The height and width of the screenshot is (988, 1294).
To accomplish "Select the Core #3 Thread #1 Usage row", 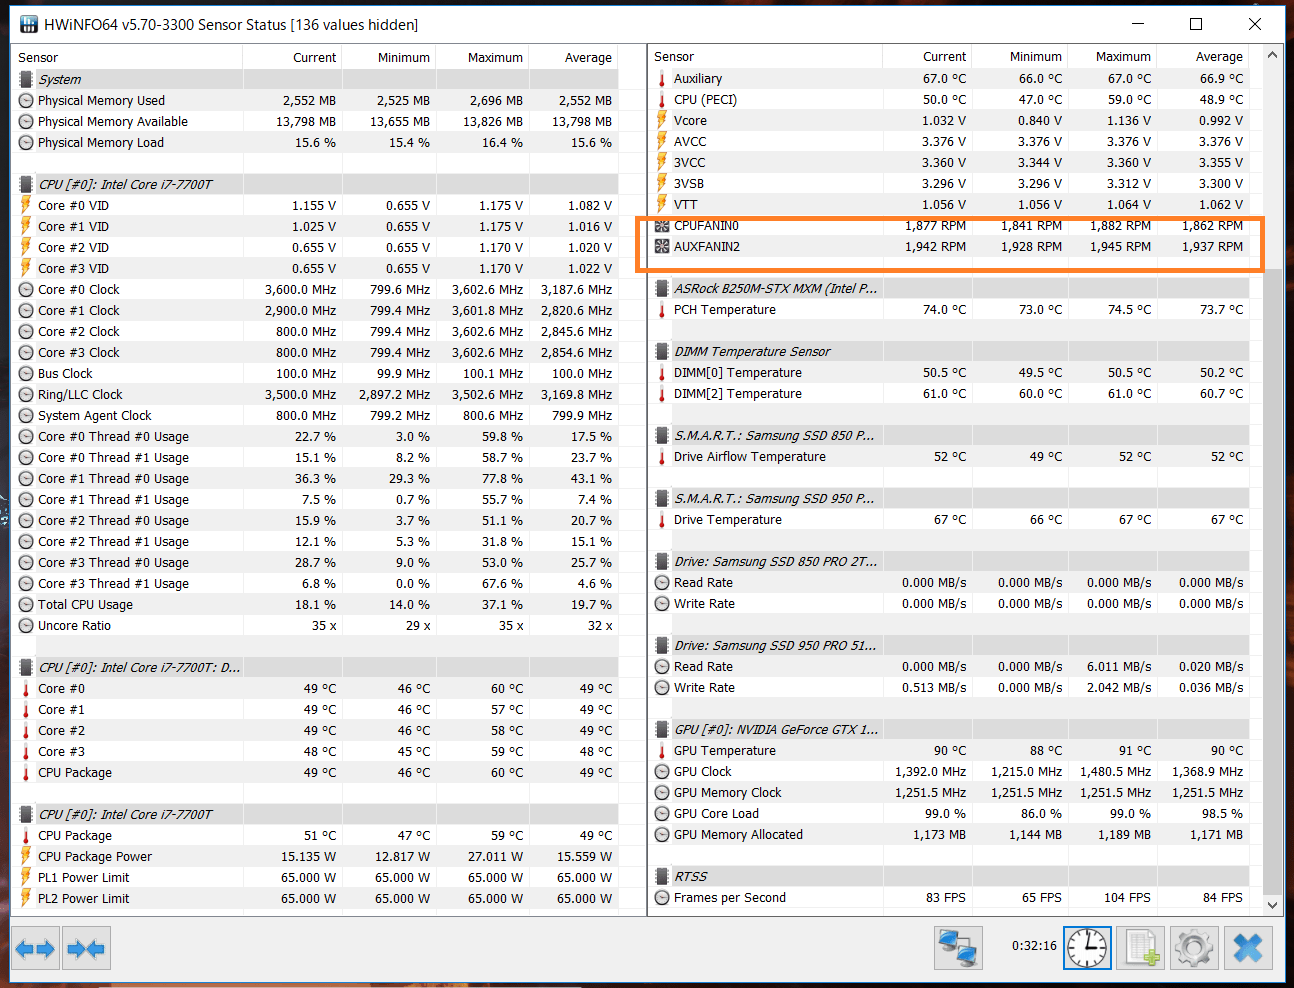I will (315, 584).
